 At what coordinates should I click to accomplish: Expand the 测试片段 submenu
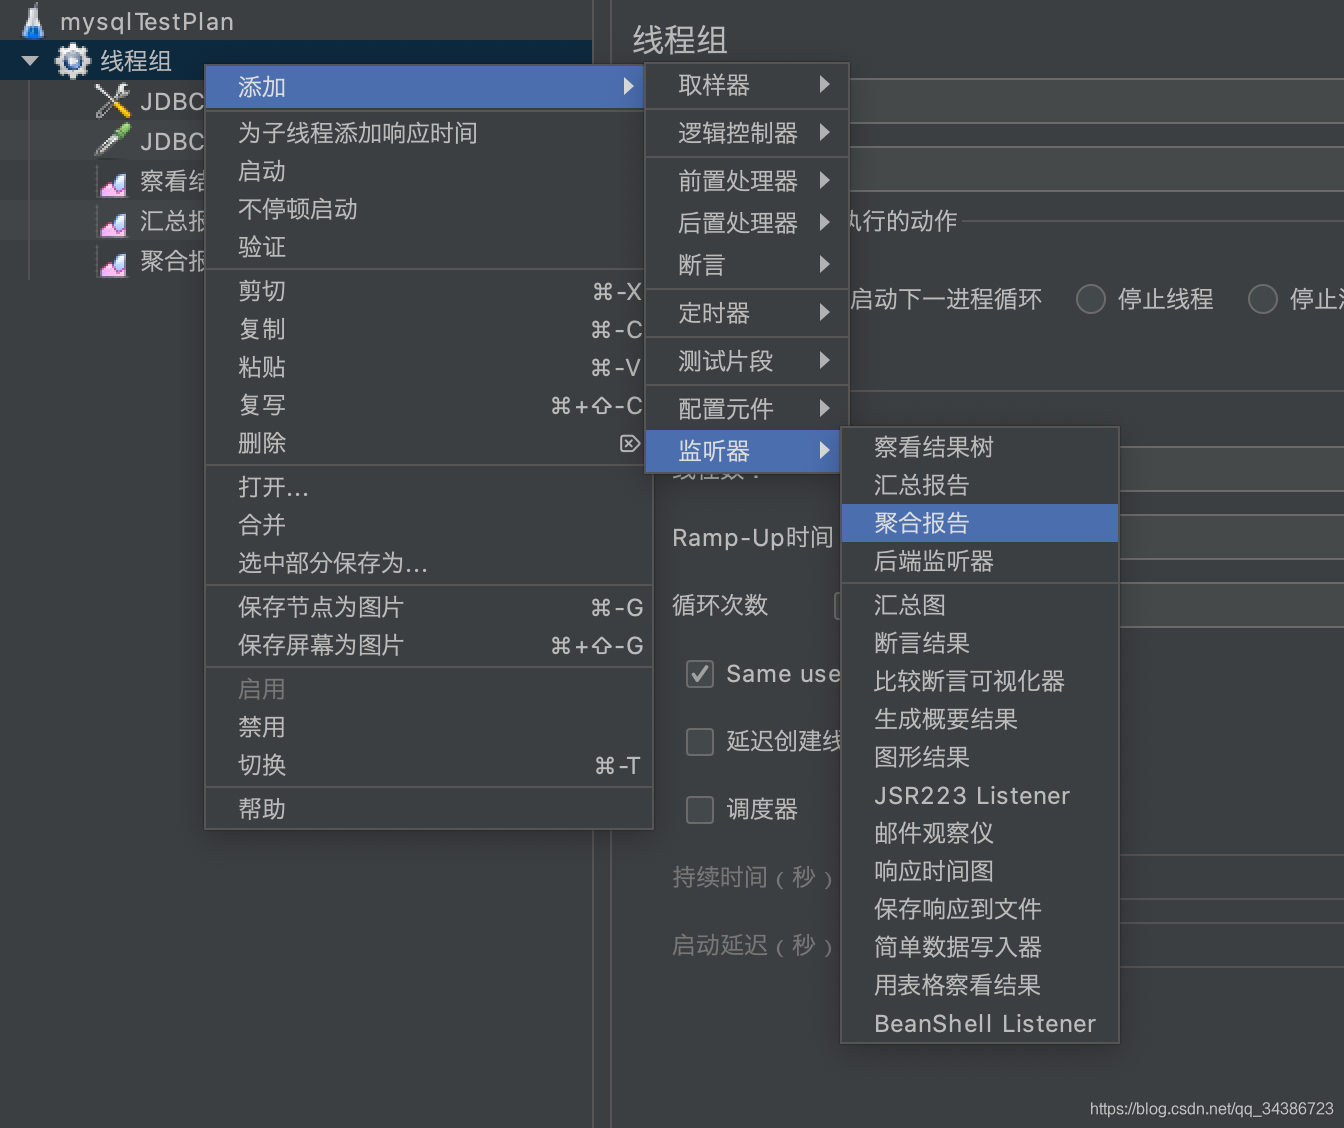[x=747, y=361]
